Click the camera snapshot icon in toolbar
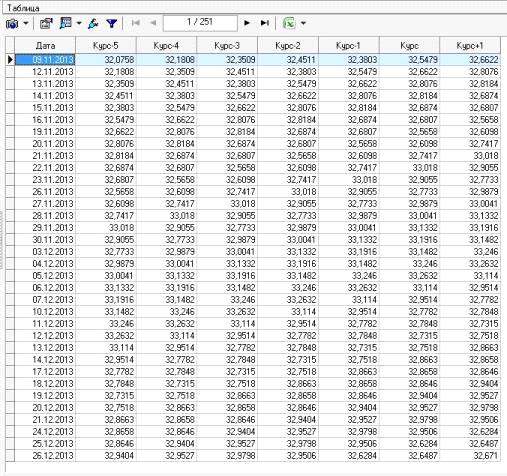This screenshot has height=476, width=507. coord(12,23)
